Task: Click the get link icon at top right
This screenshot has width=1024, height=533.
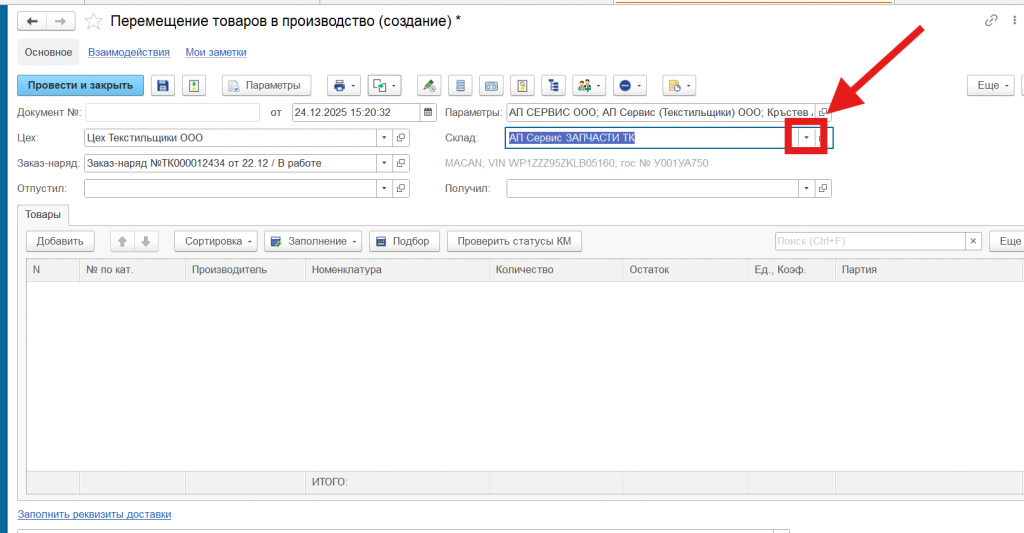Action: click(x=992, y=20)
